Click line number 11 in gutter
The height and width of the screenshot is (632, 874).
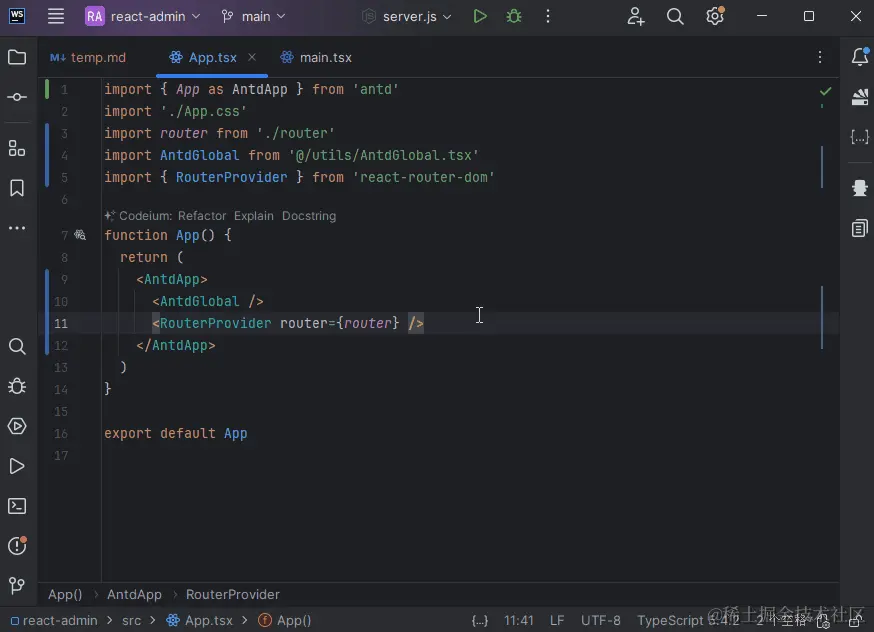pyautogui.click(x=61, y=323)
